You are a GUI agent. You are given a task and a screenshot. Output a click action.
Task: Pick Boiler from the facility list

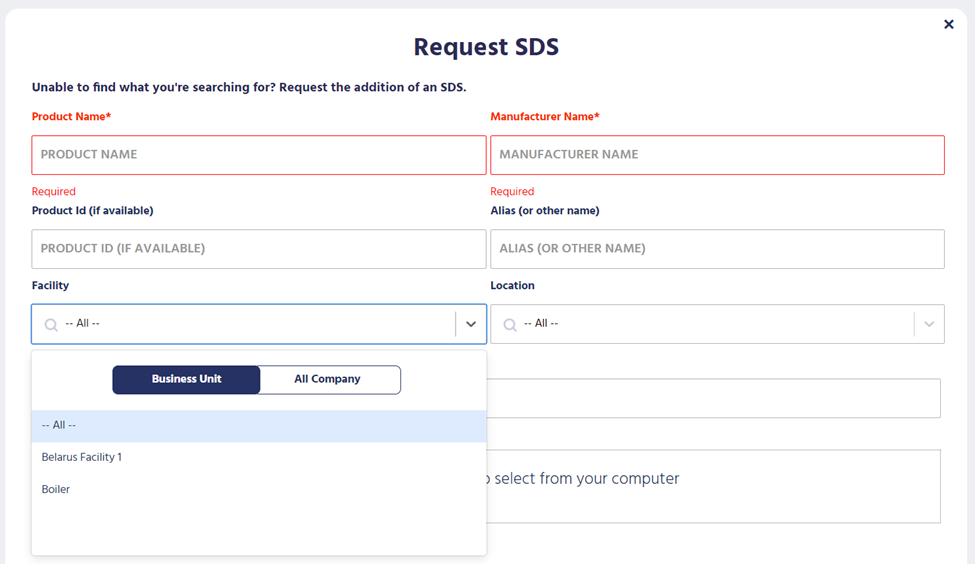tap(56, 489)
